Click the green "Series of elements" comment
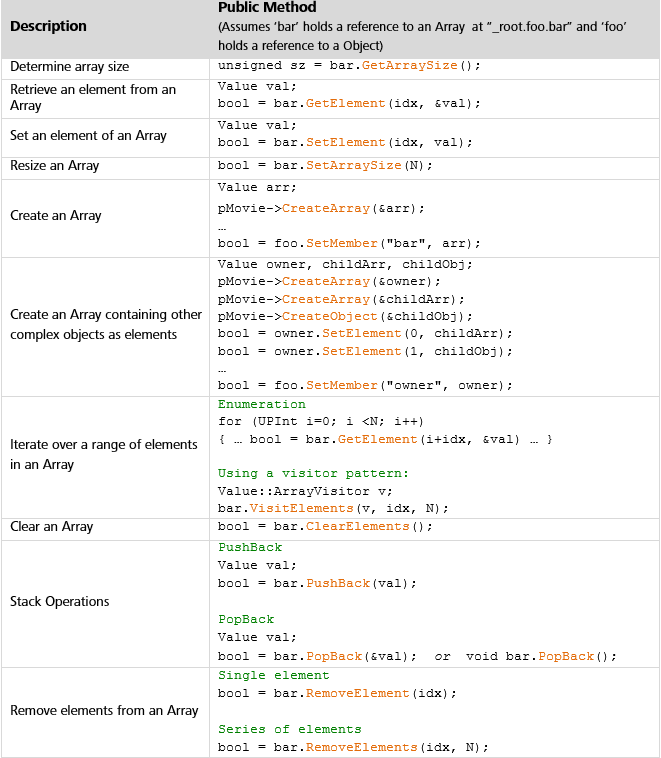Image resolution: width=661 pixels, height=758 pixels. (x=289, y=729)
